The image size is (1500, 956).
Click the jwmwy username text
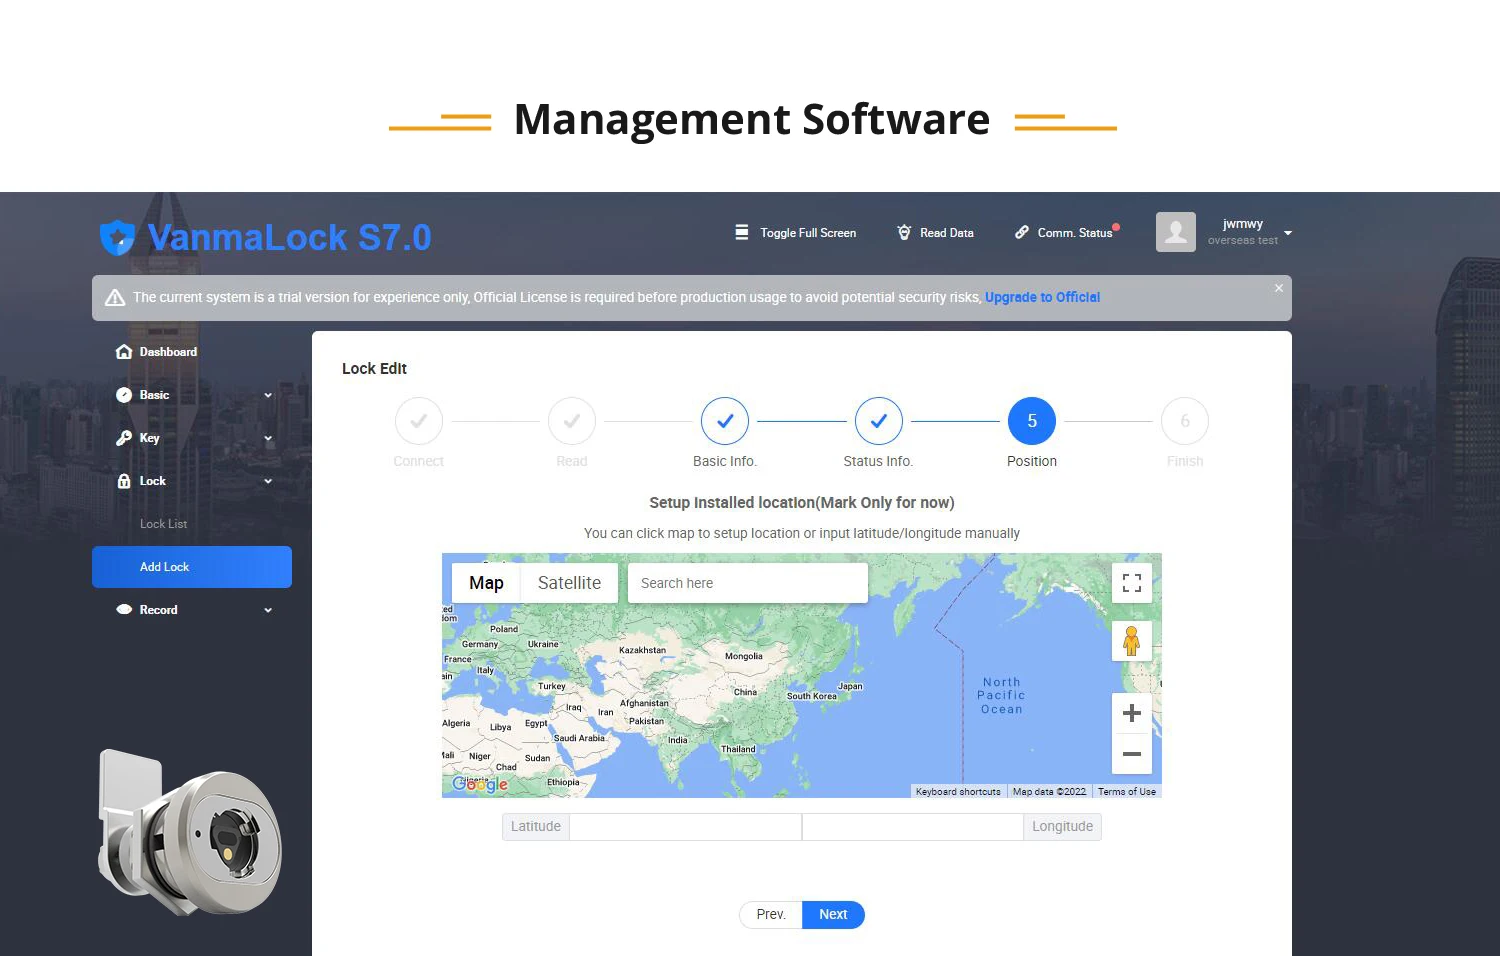coord(1243,224)
